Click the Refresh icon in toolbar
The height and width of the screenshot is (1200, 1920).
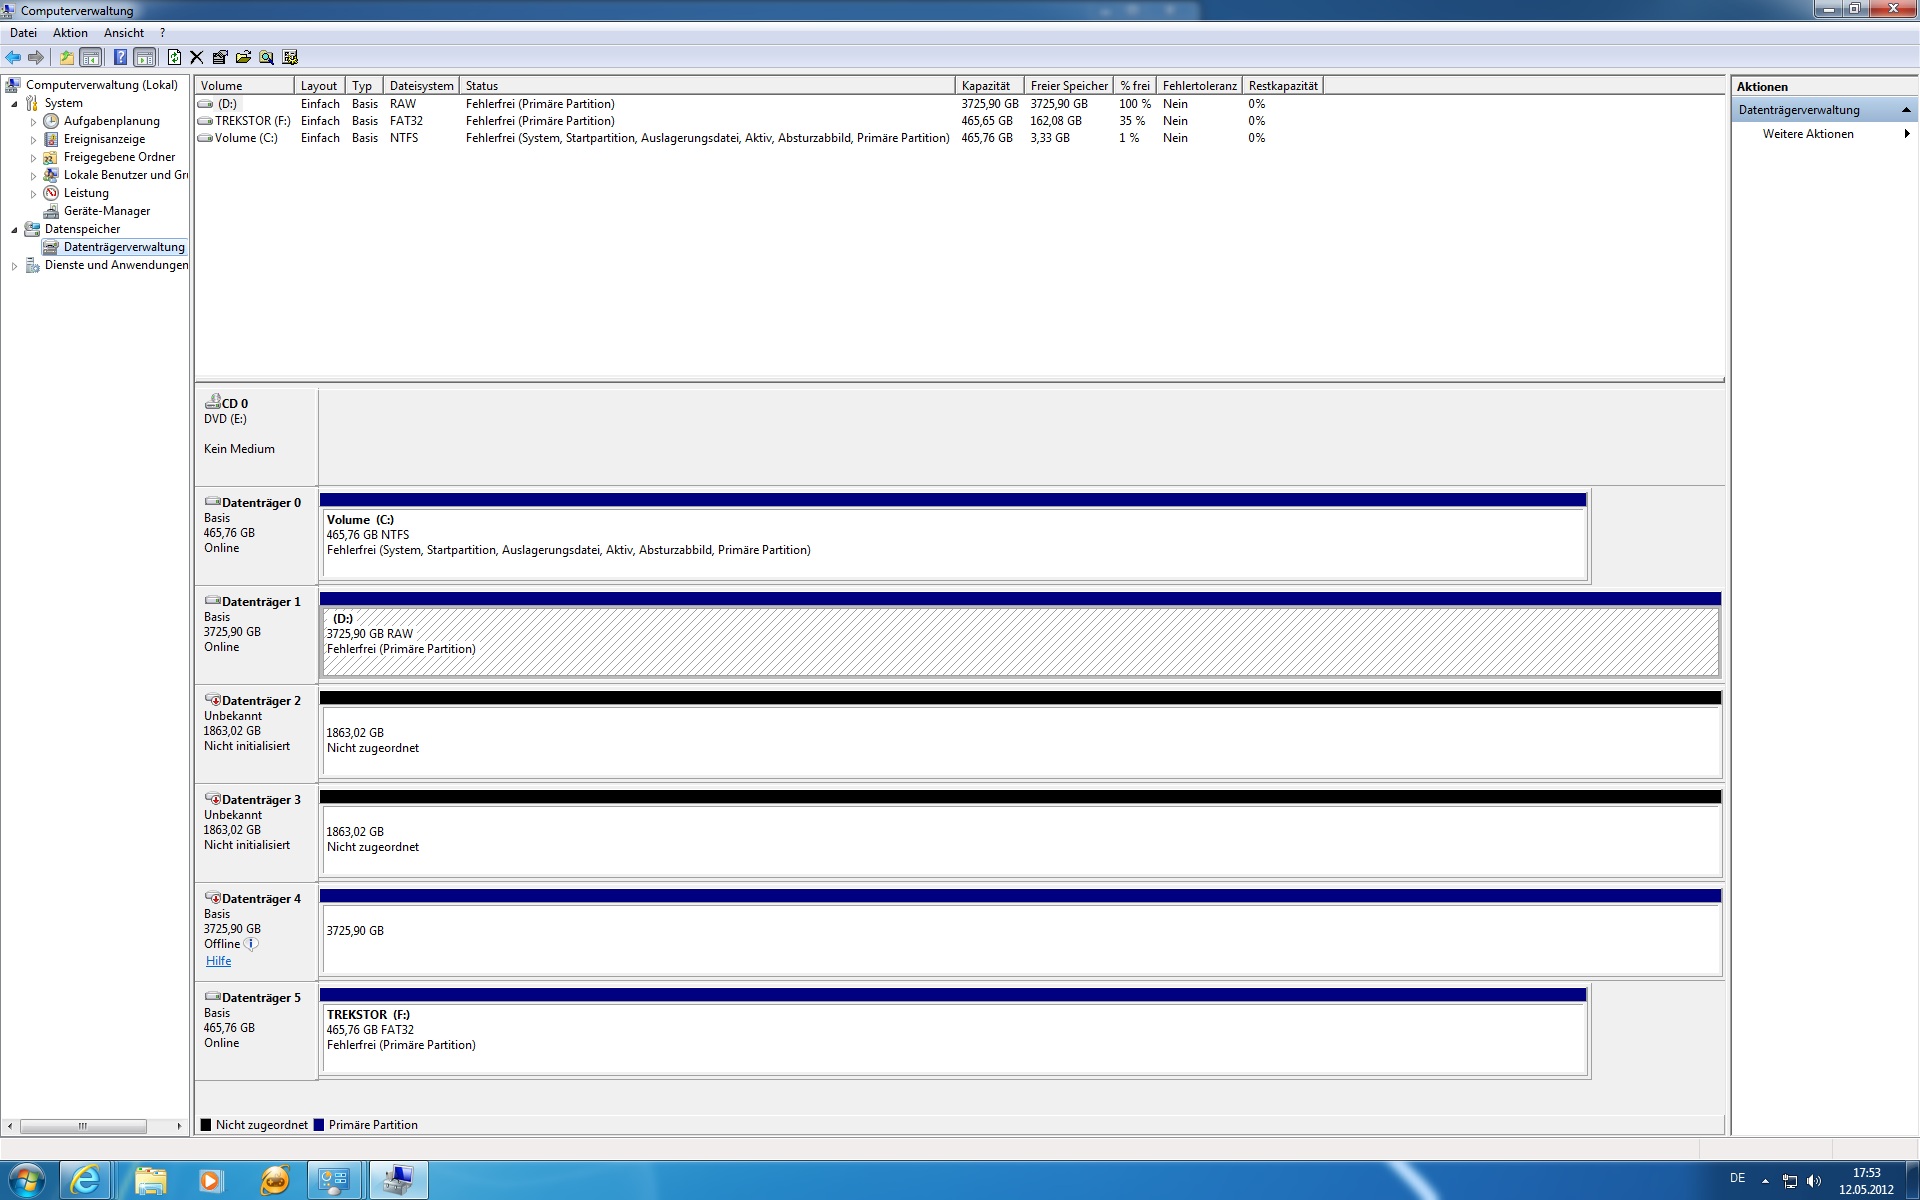(x=174, y=57)
